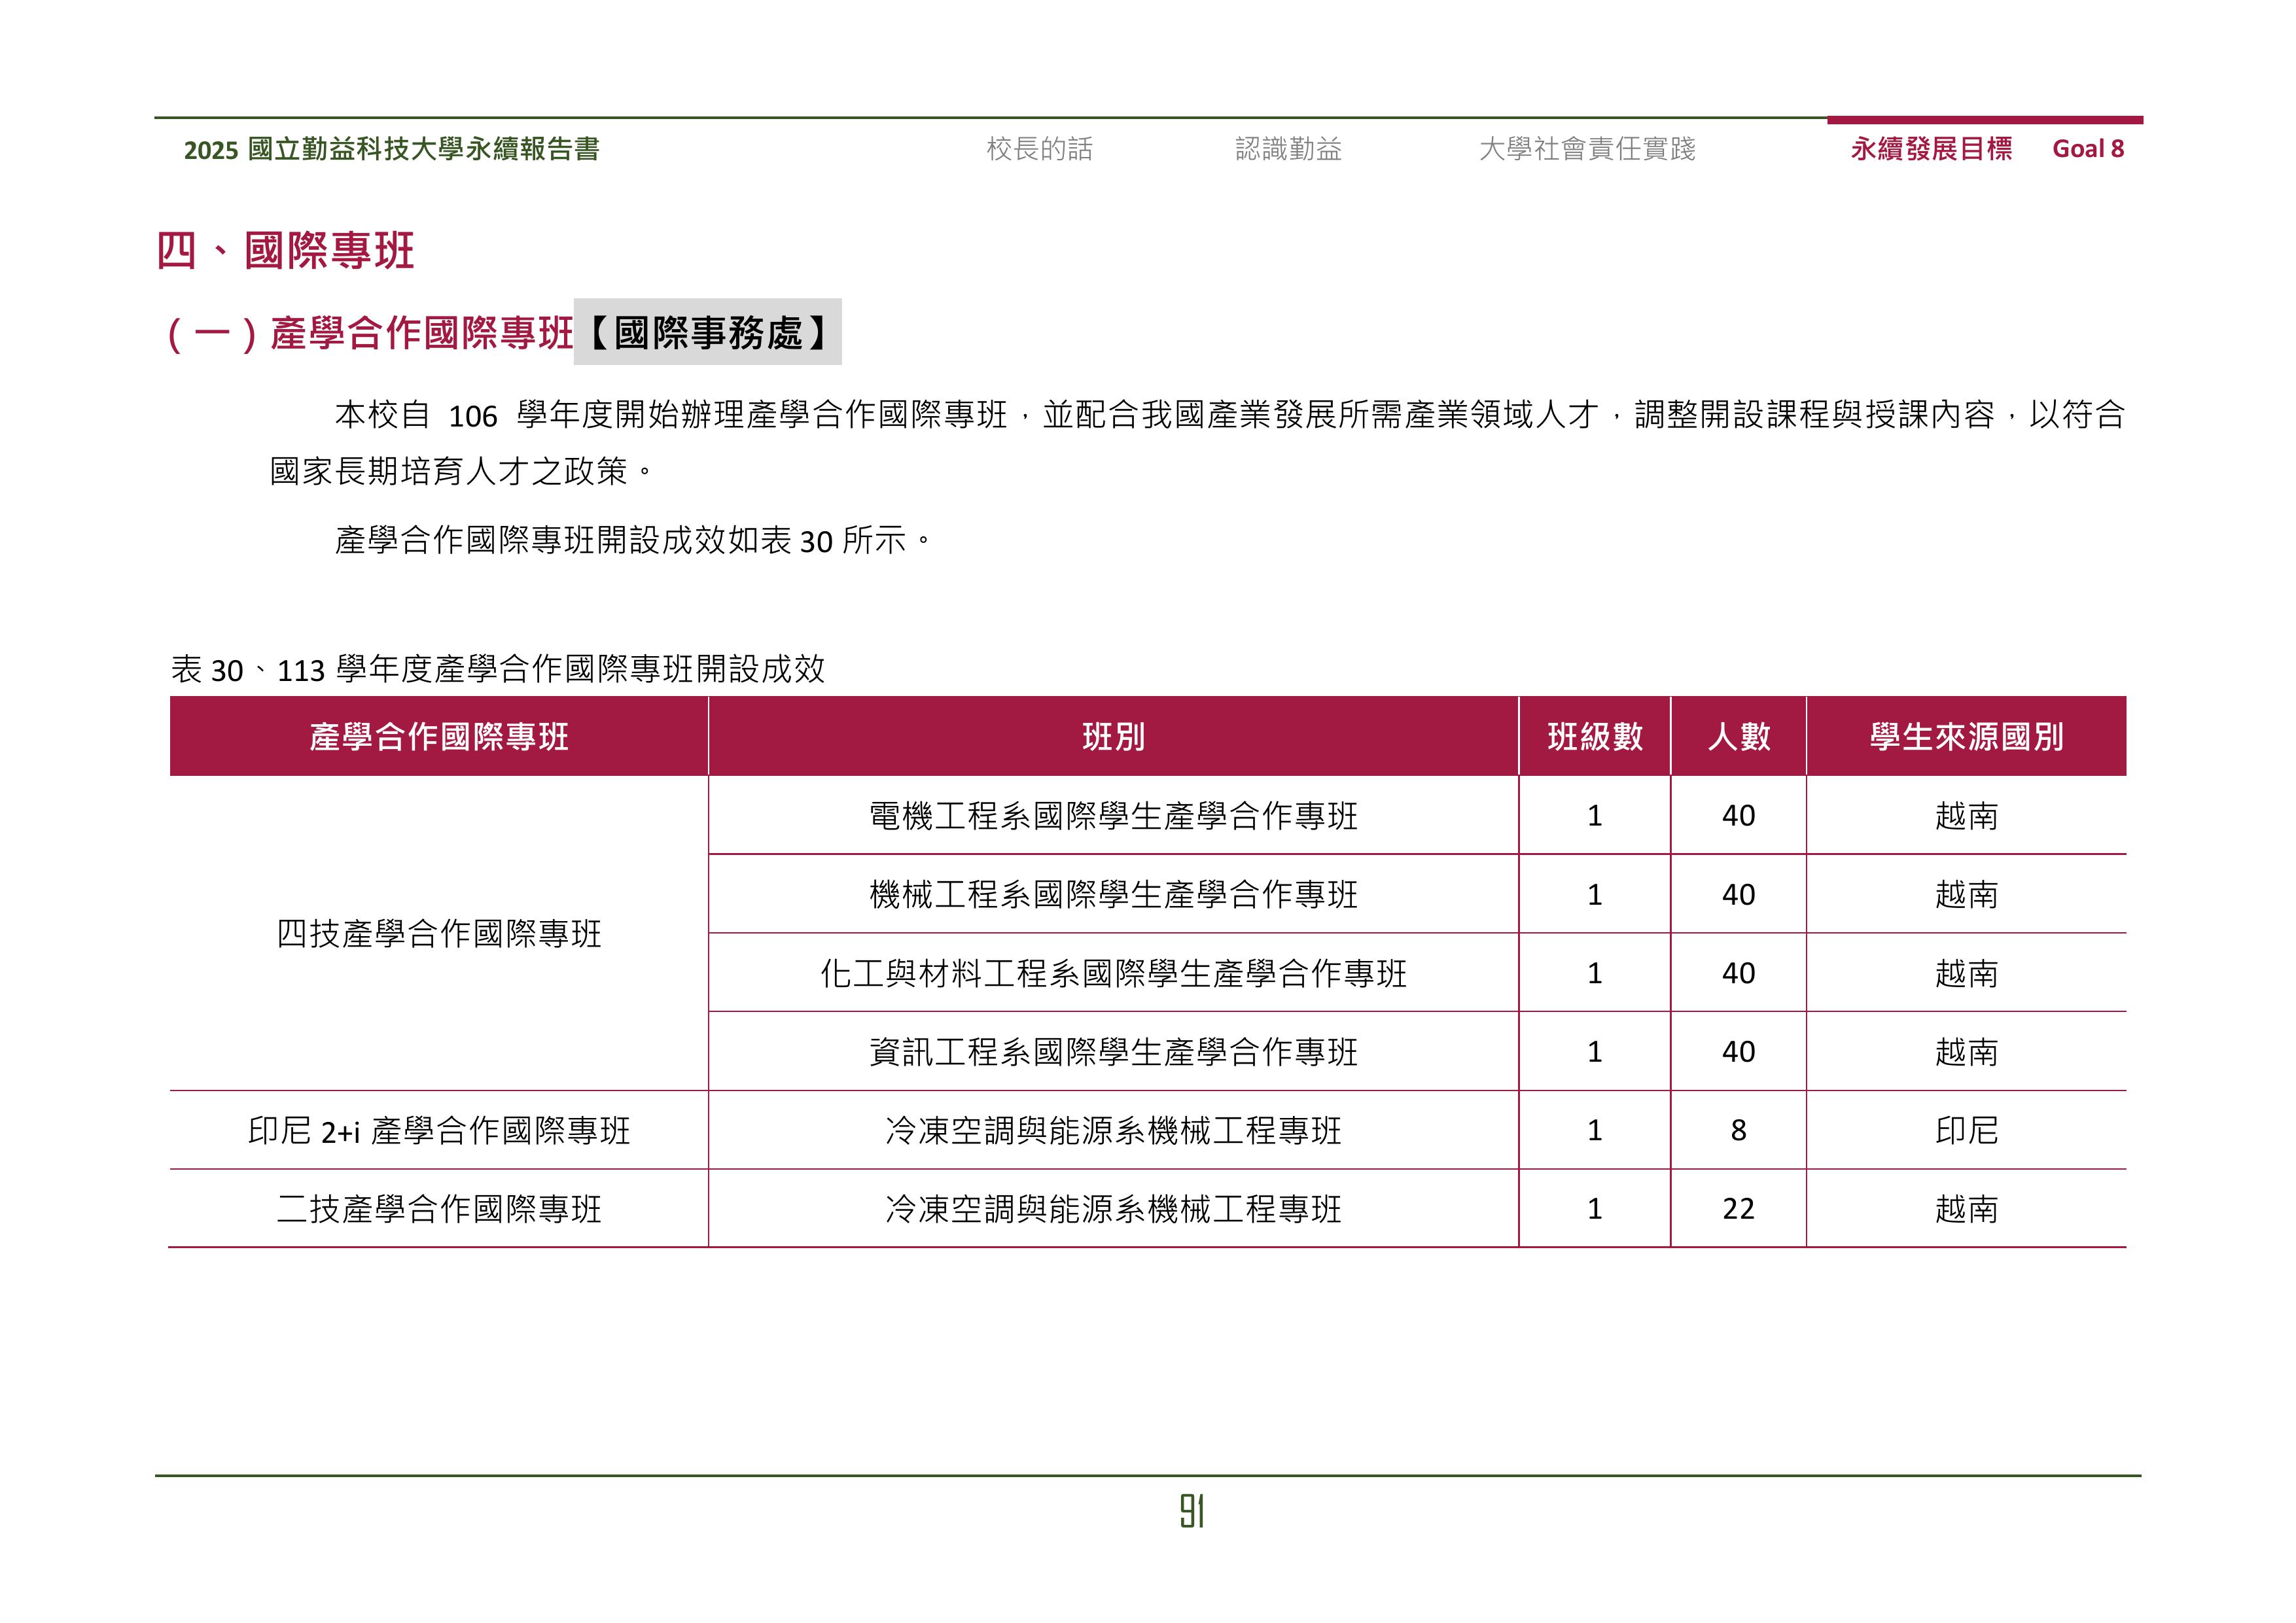The width and height of the screenshot is (2296, 1623).
Task: Click the page number 91
Action: [x=1191, y=1511]
